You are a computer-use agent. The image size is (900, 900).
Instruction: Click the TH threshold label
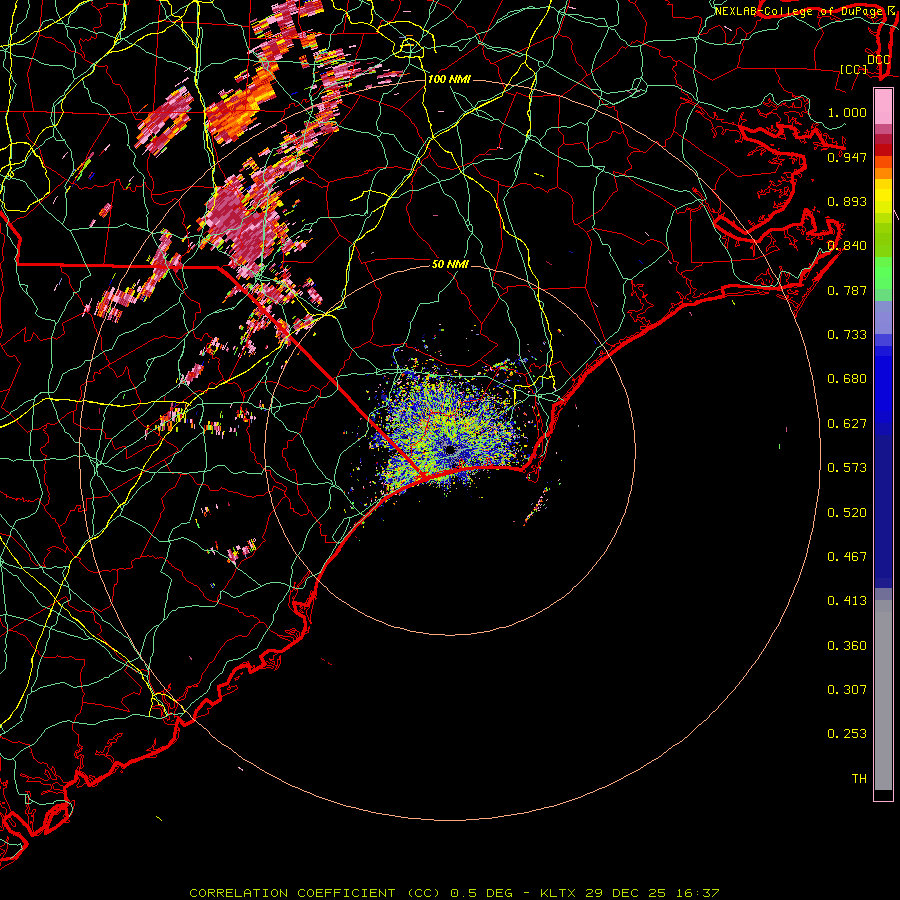859,779
